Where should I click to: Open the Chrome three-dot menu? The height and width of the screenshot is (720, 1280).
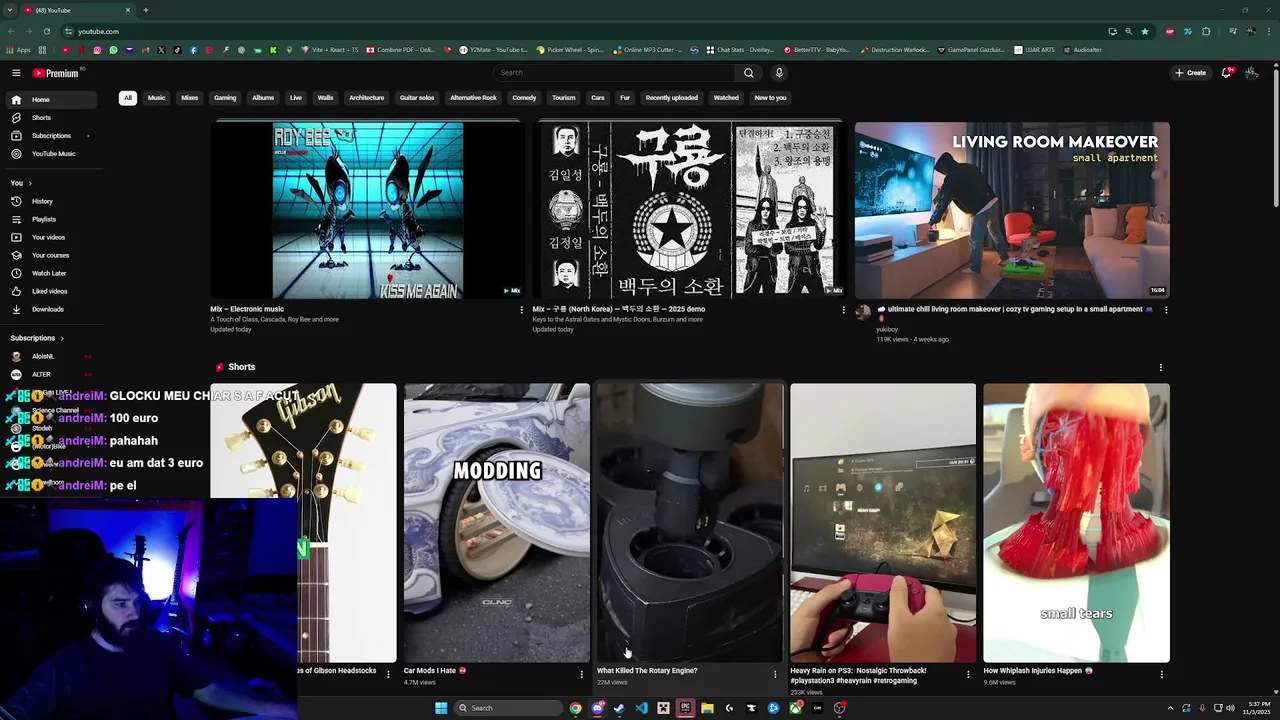click(1268, 31)
